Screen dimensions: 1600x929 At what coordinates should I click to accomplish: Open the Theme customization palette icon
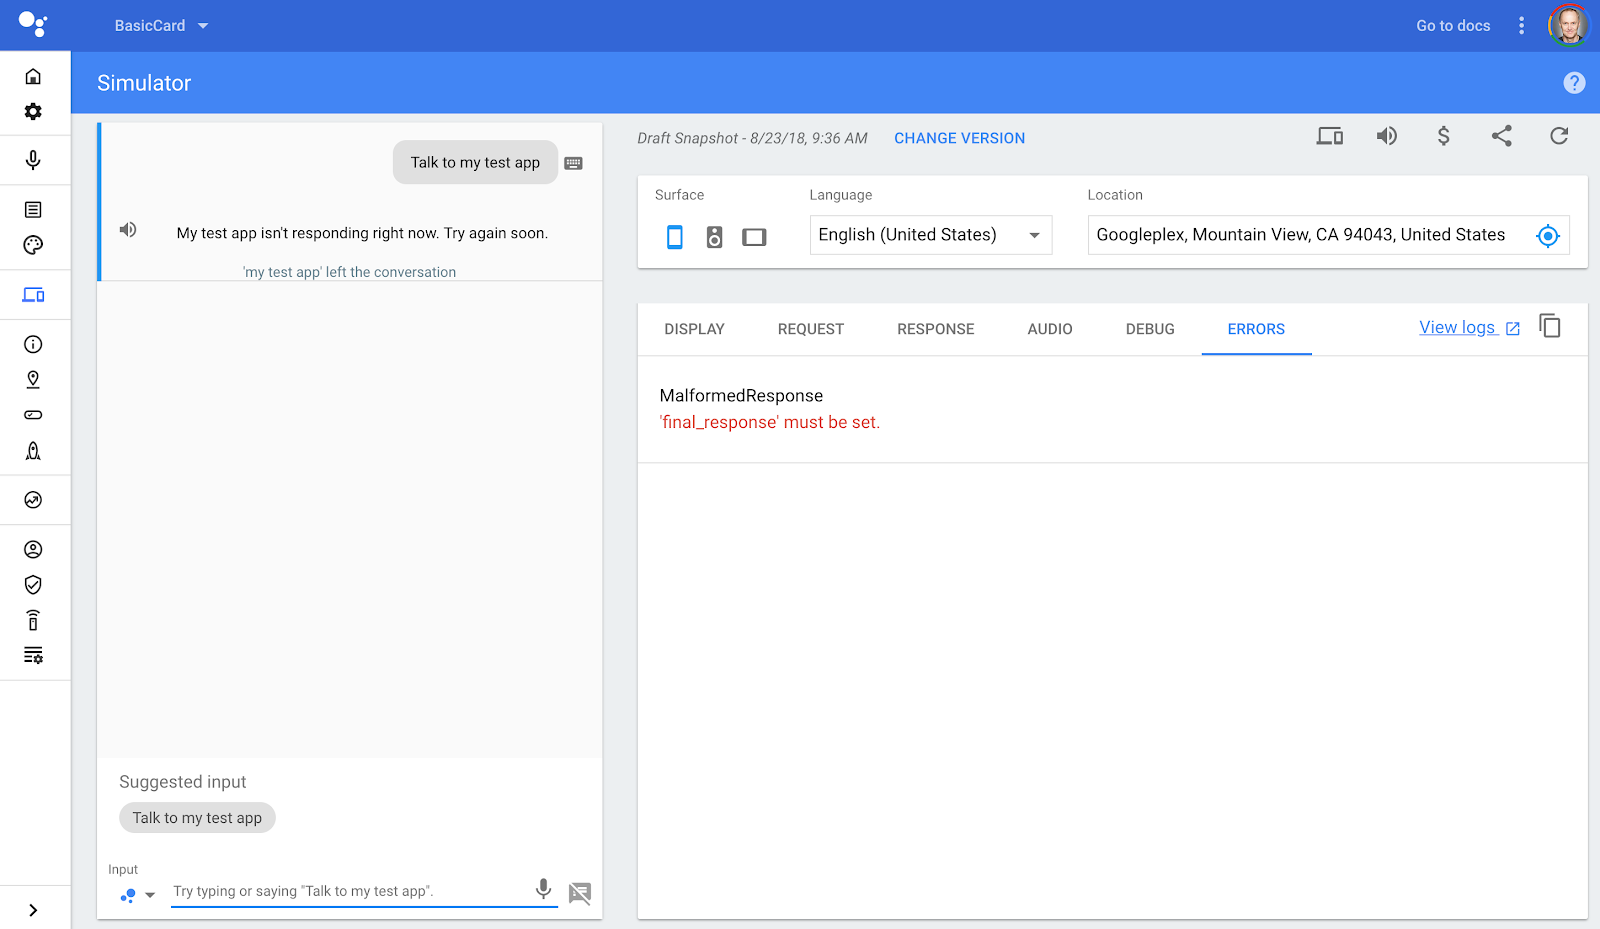point(33,245)
